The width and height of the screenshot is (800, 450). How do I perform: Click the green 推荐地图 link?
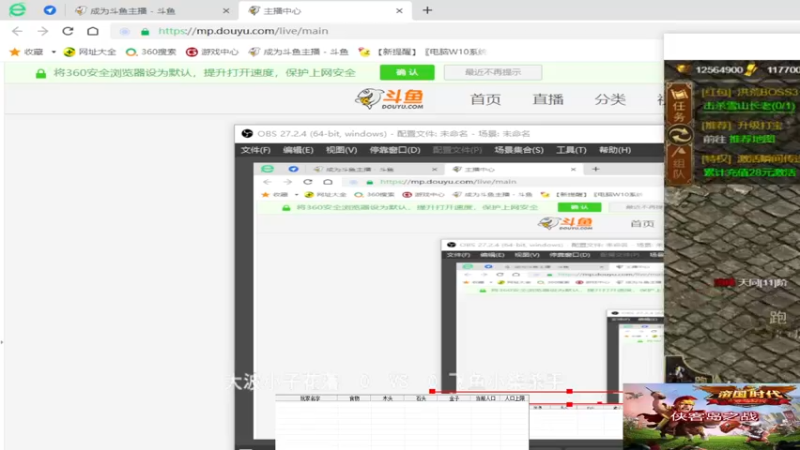pos(752,139)
